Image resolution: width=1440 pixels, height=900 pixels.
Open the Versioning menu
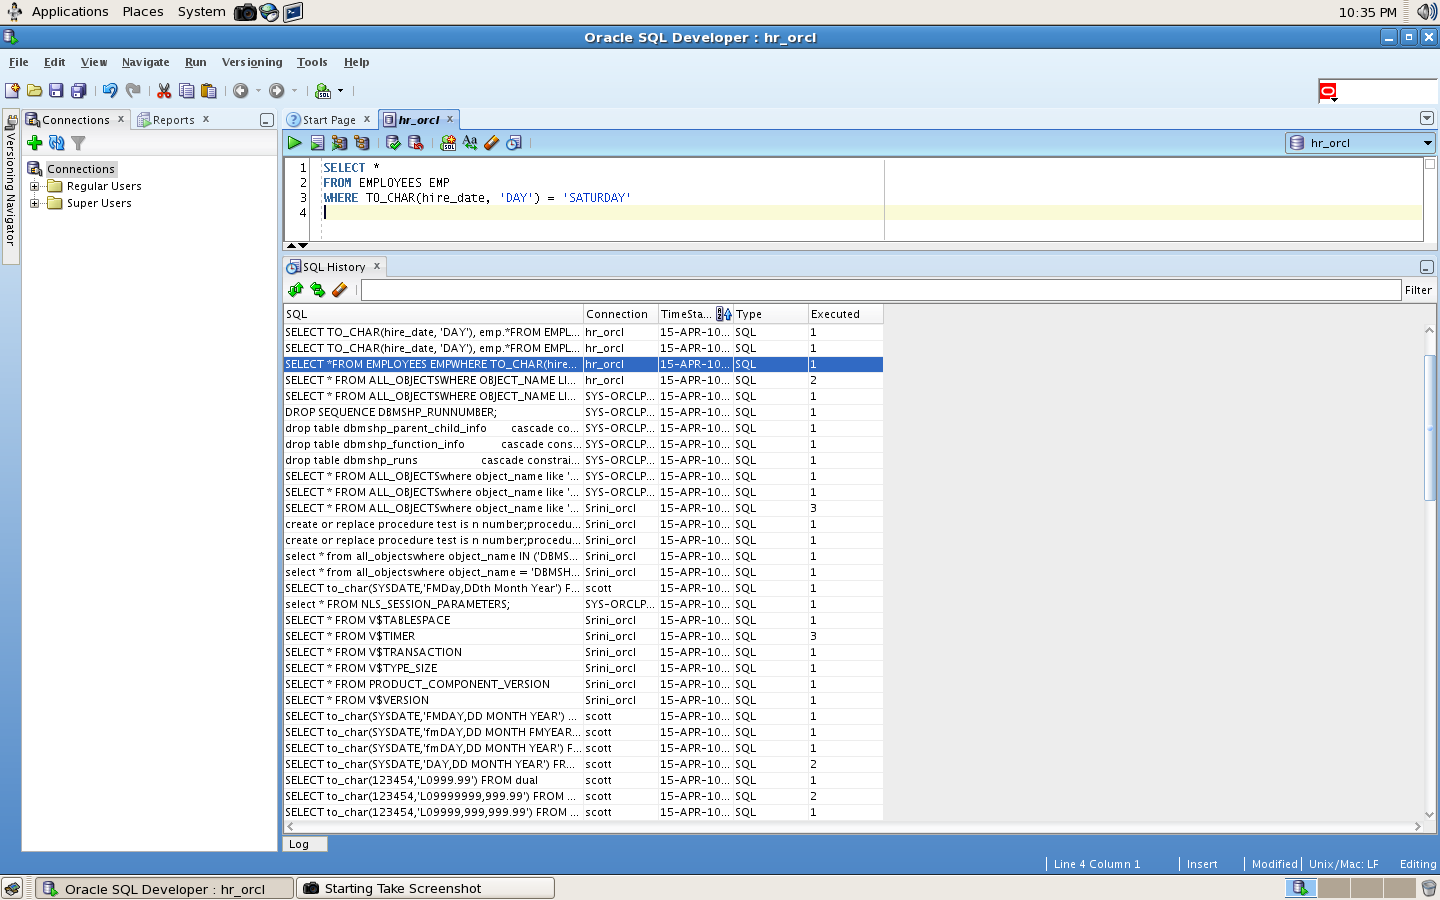(x=251, y=62)
